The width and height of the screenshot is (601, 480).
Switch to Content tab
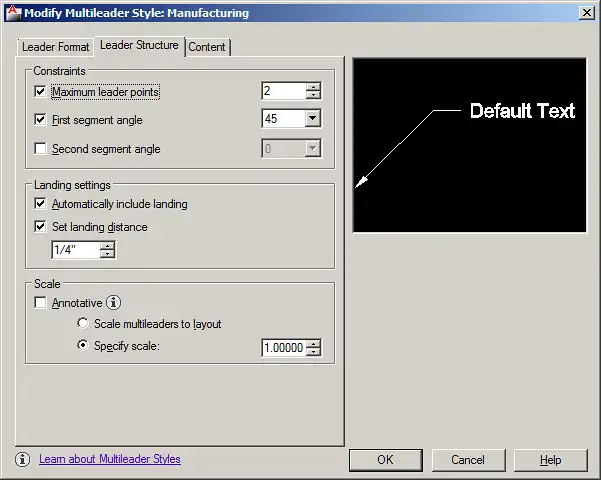(x=207, y=47)
